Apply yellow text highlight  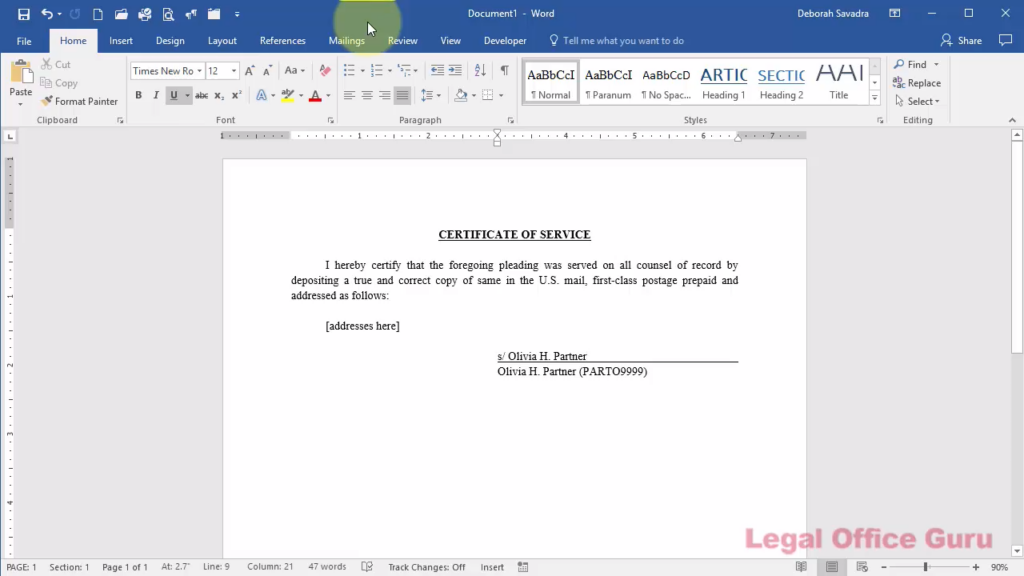[288, 95]
